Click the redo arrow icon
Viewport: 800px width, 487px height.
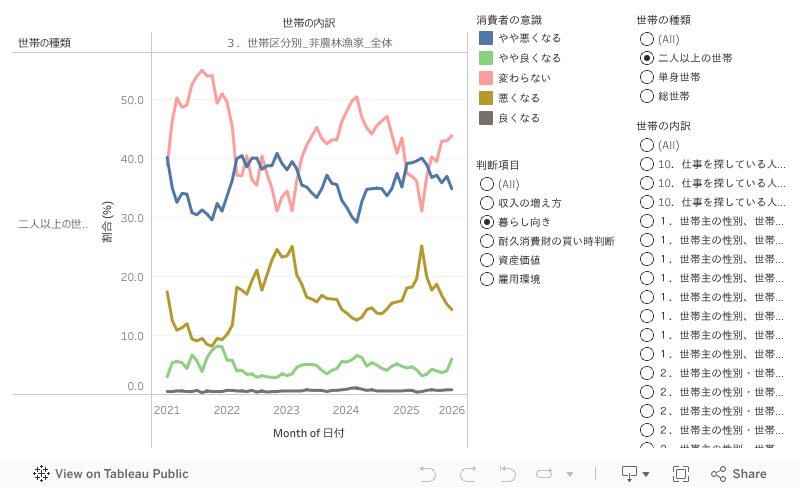pos(467,474)
